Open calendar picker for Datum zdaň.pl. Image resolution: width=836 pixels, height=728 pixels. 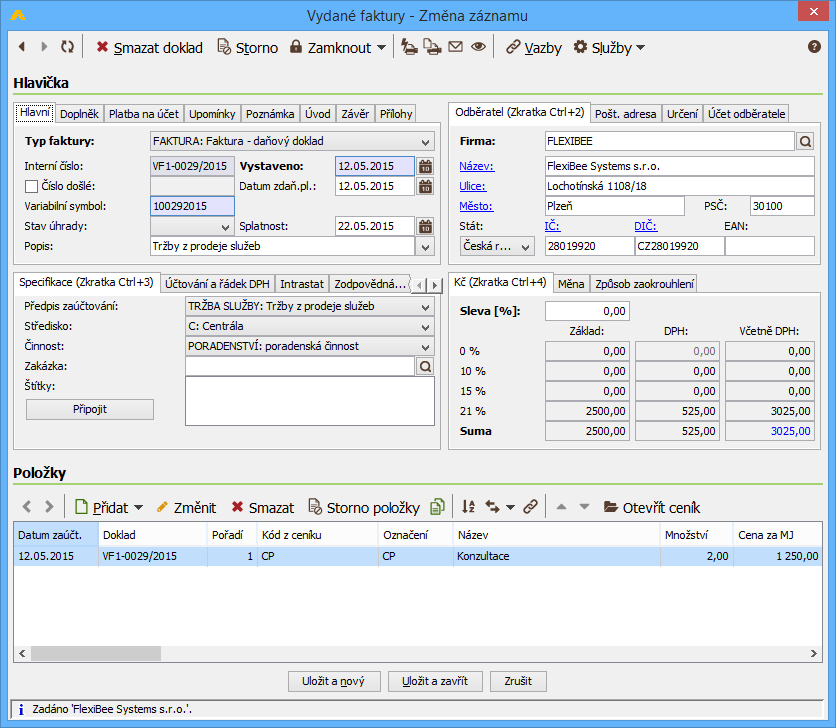pos(425,186)
